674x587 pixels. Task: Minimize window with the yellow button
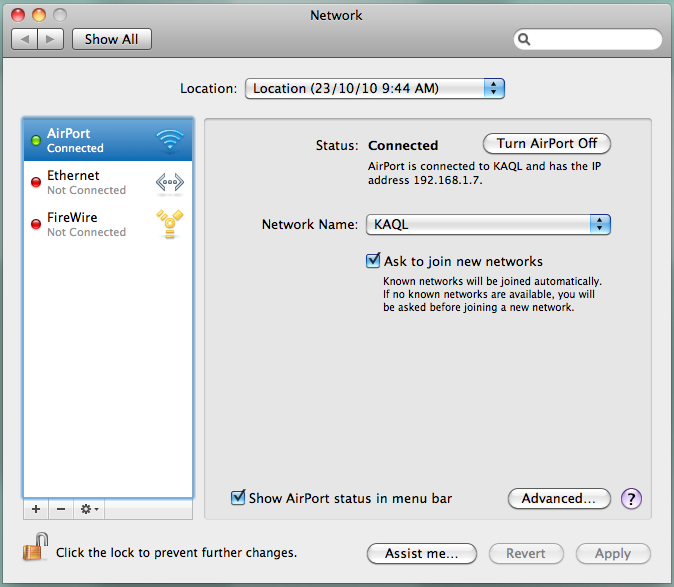39,15
